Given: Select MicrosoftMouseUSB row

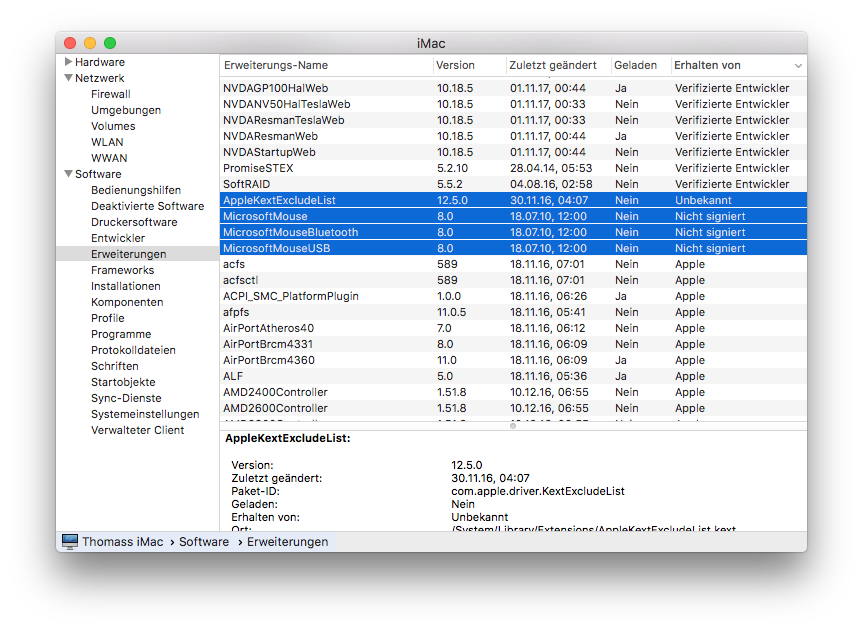Looking at the screenshot, I should 513,248.
